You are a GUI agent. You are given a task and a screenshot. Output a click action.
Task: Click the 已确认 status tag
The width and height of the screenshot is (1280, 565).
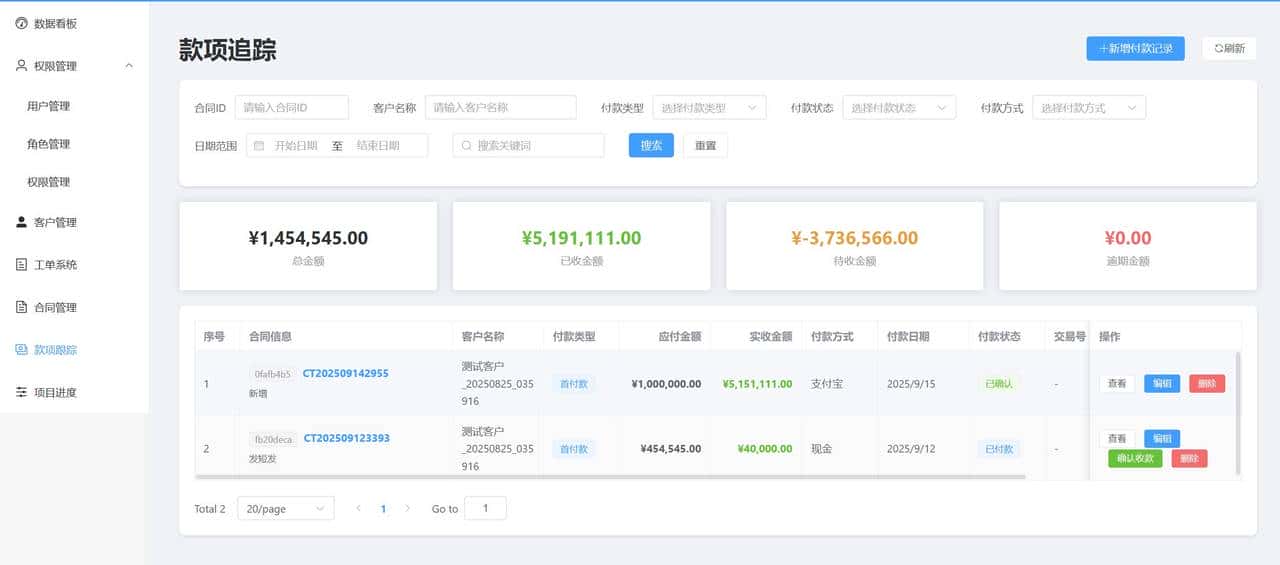(999, 384)
